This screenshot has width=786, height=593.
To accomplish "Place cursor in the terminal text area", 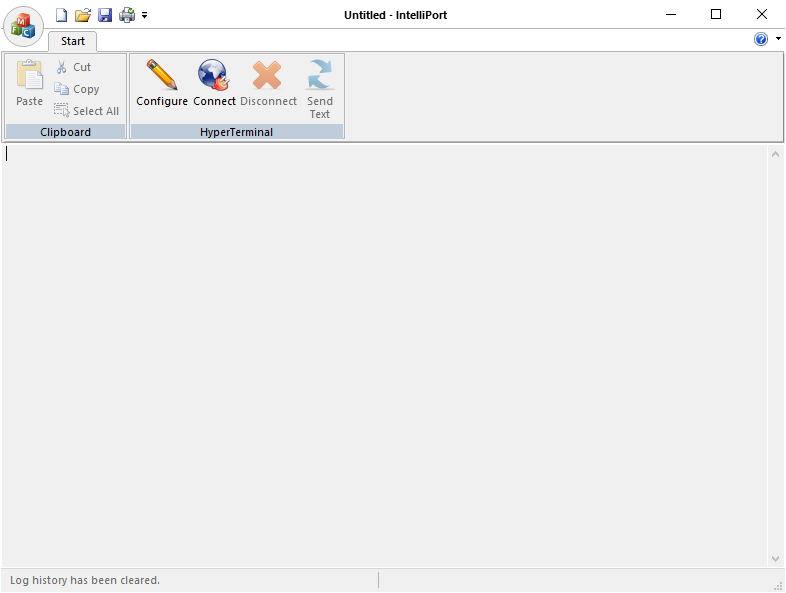I will coord(385,355).
